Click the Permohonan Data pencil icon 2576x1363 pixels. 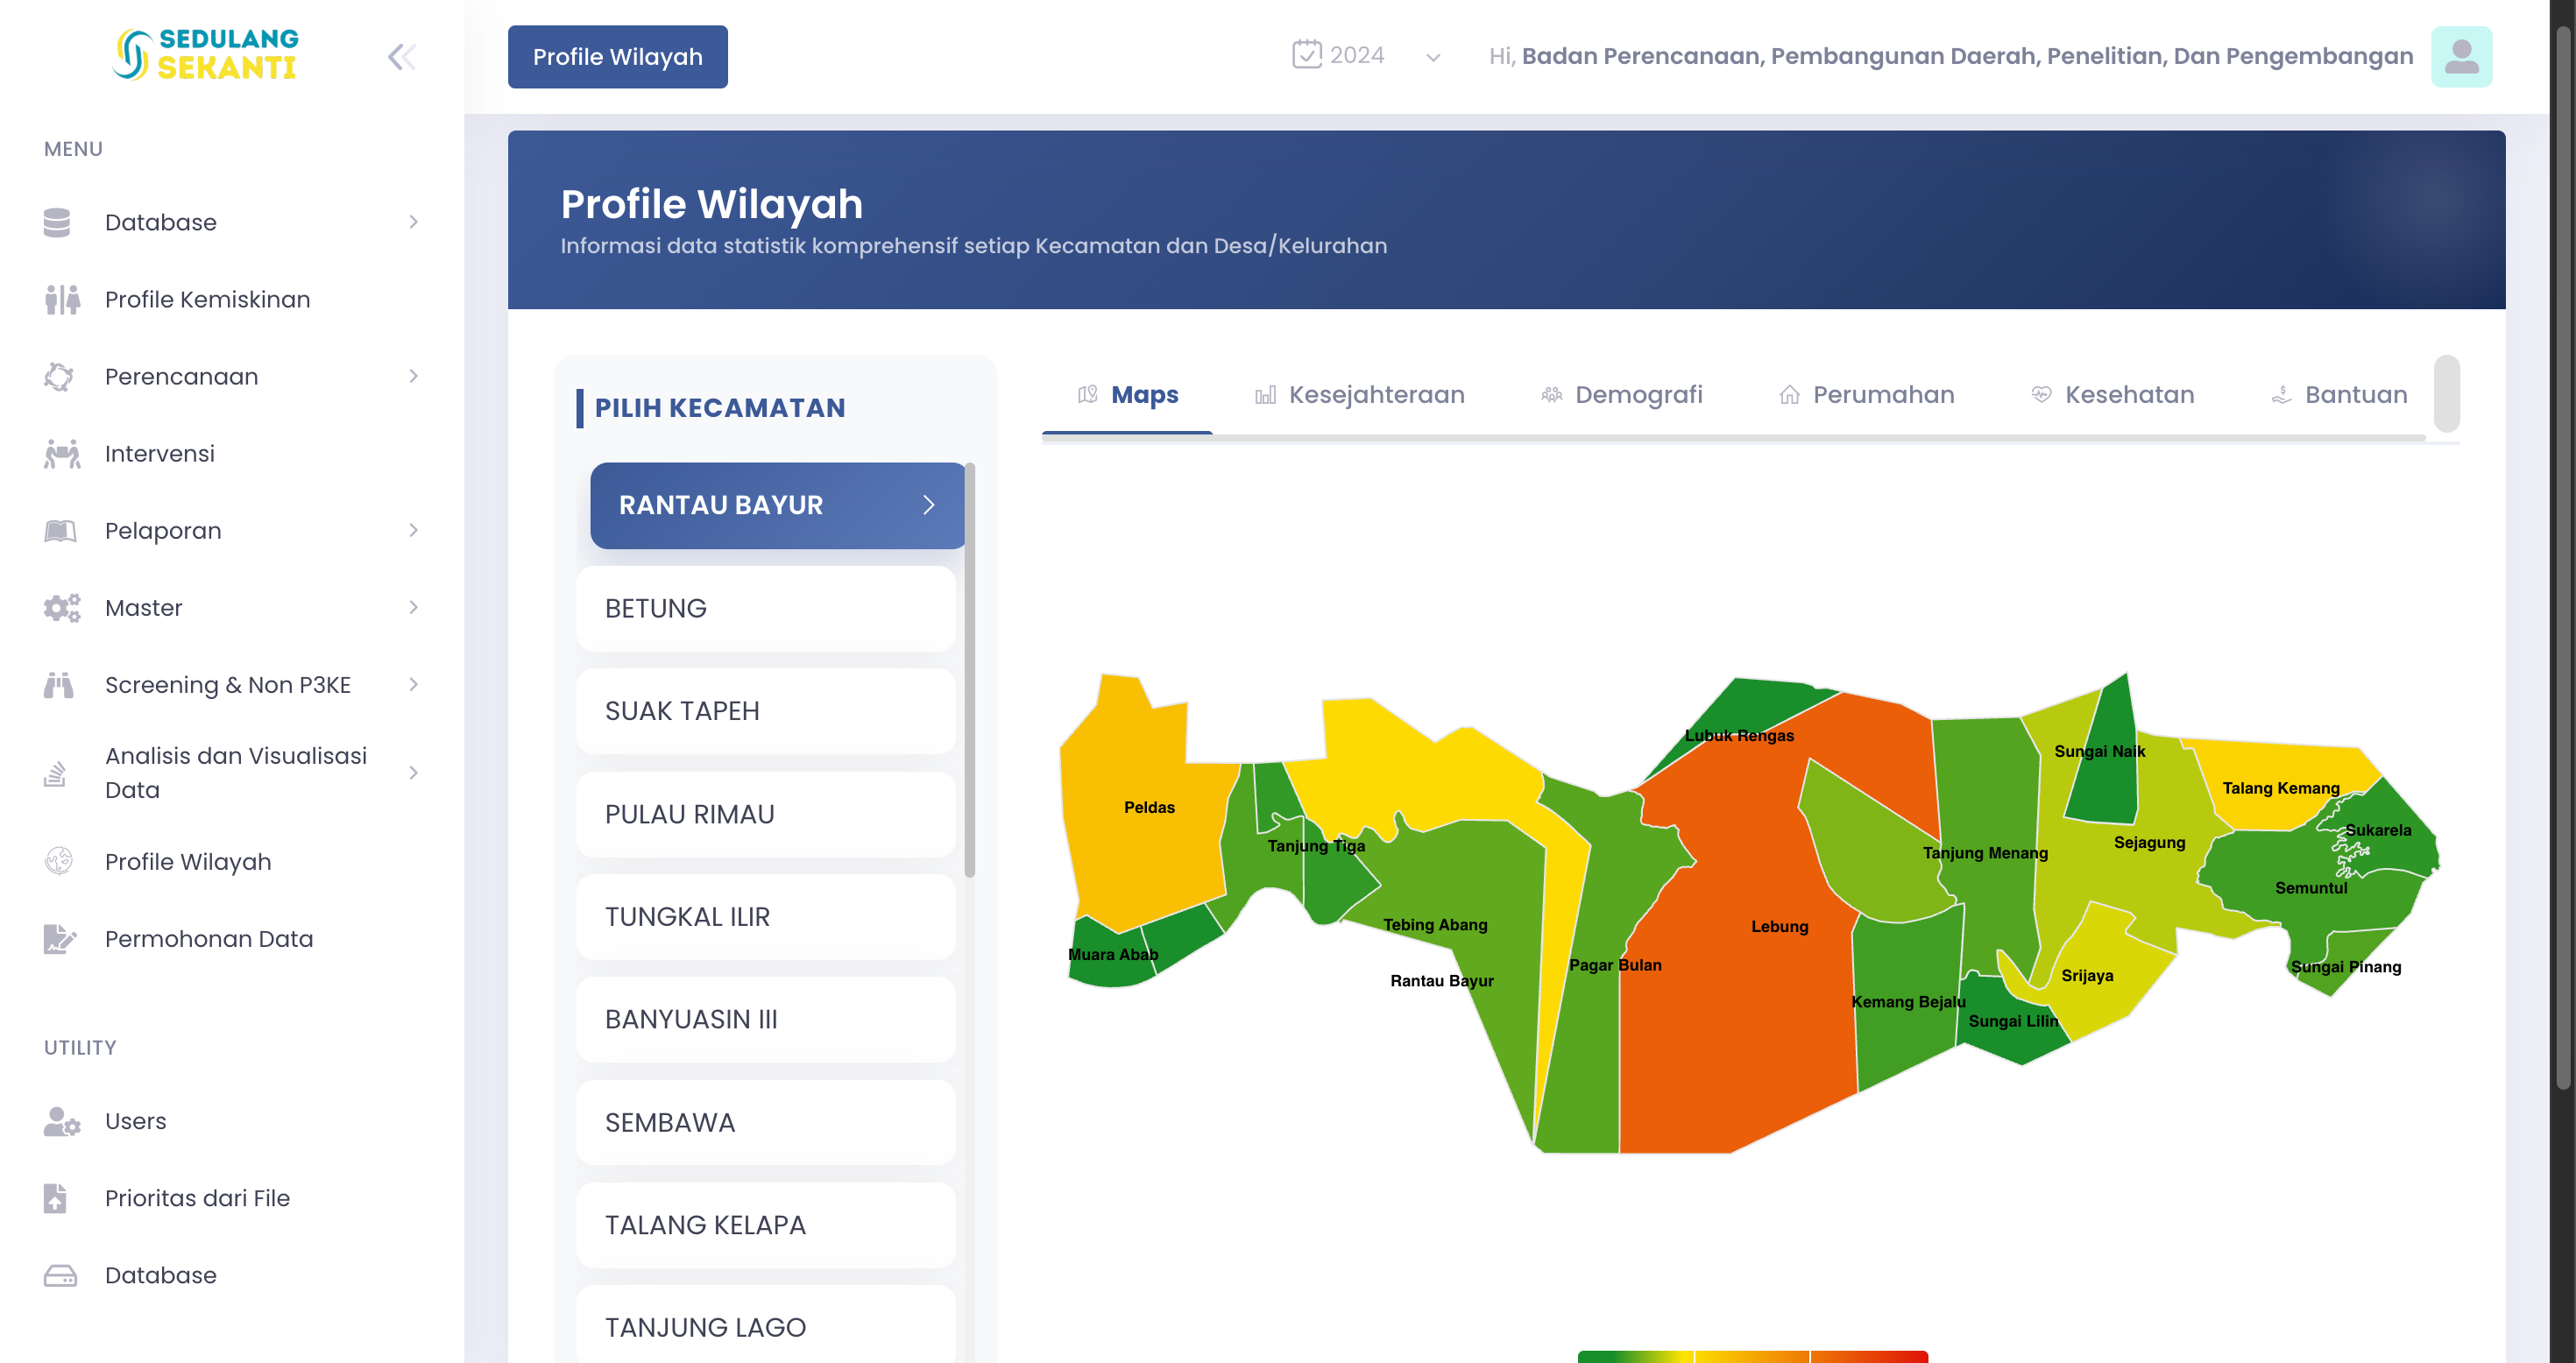[60, 938]
